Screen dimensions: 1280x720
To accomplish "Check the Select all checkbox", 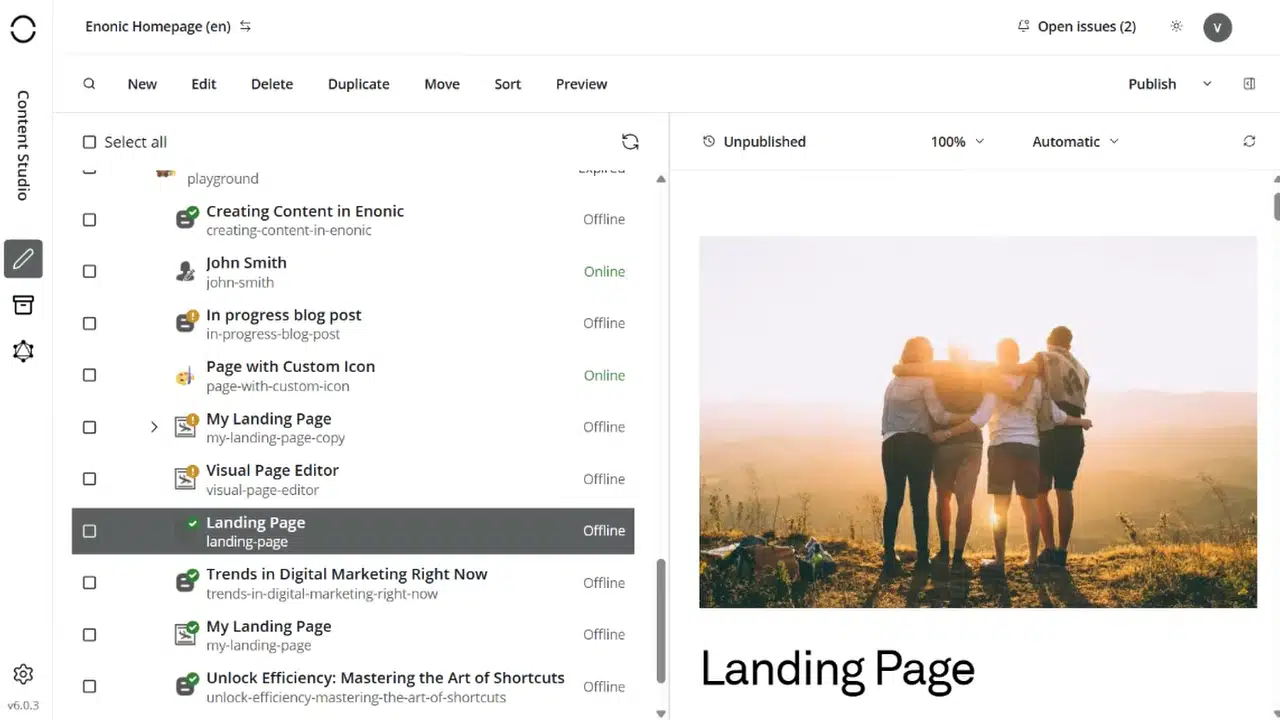I will (89, 142).
